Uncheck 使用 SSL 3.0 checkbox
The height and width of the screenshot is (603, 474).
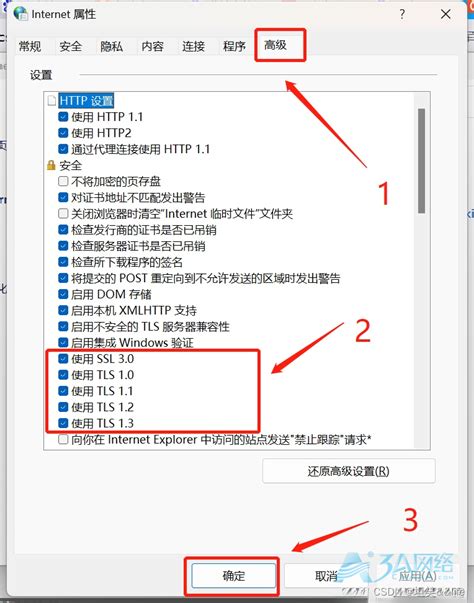coord(63,358)
